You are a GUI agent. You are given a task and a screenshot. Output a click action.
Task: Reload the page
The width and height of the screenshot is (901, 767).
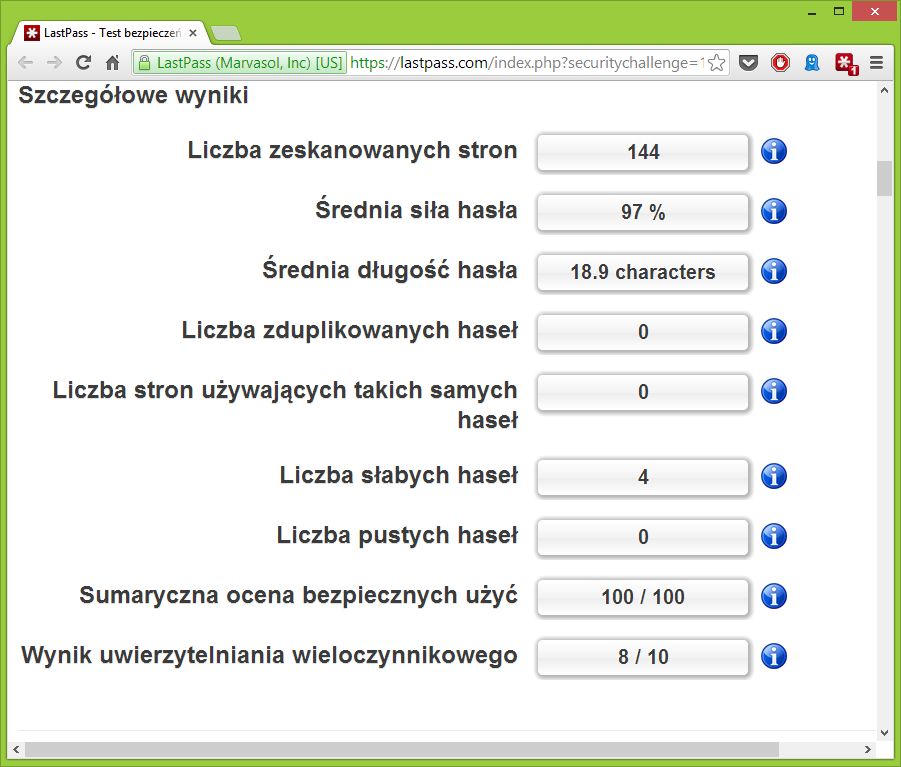pos(83,63)
